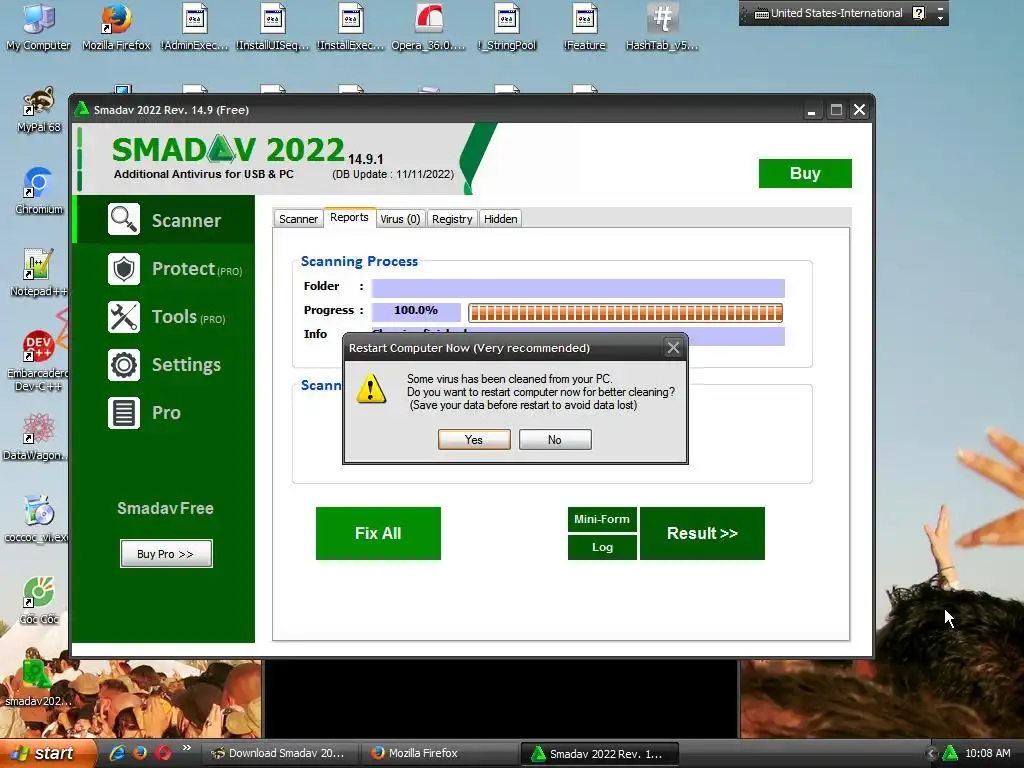Launch Firefox from quick launch bar

140,753
